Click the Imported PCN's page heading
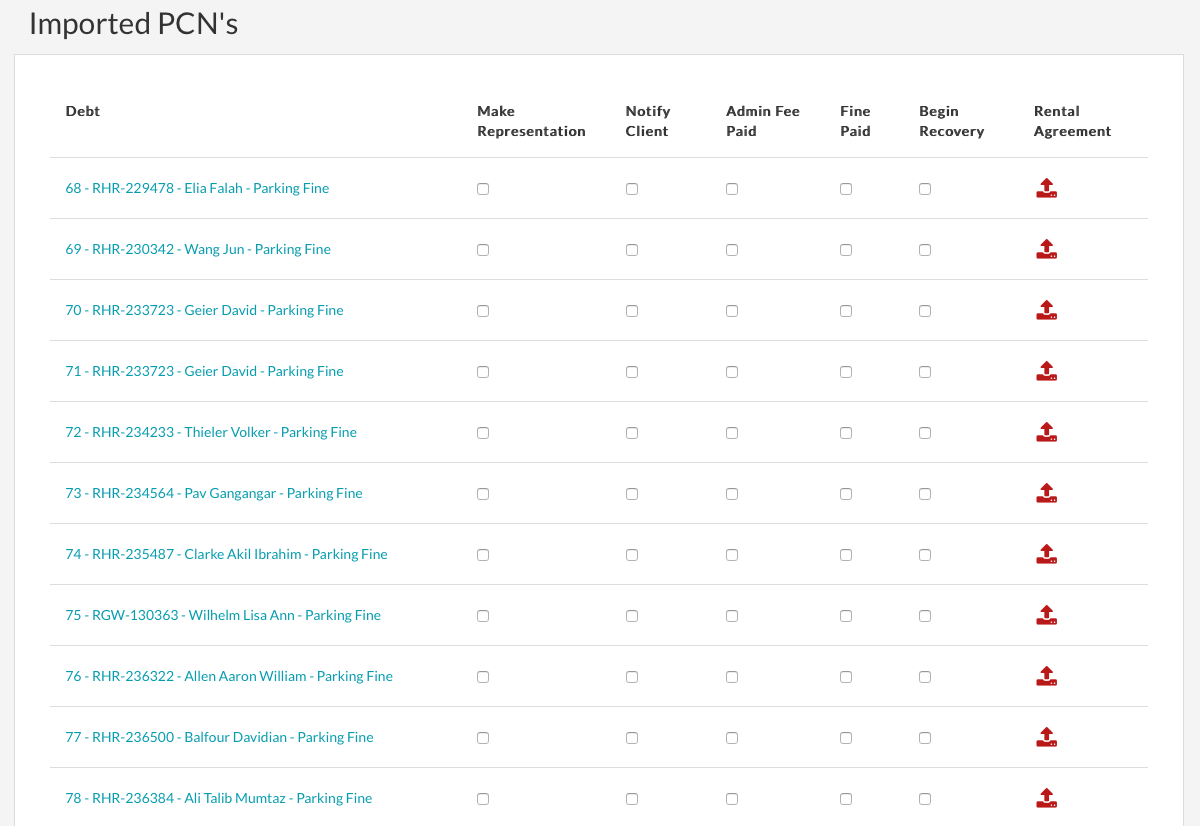1200x826 pixels. click(133, 24)
